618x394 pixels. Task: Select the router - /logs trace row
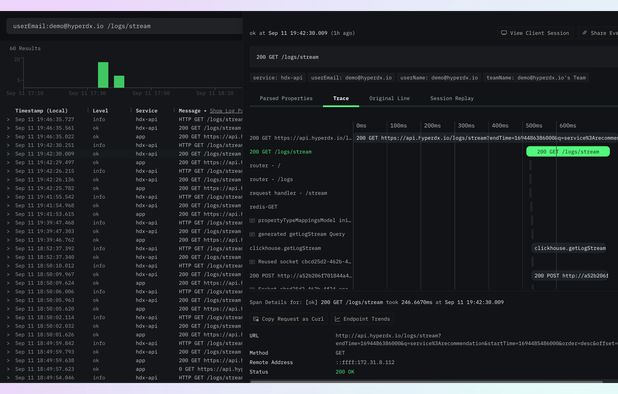(271, 179)
